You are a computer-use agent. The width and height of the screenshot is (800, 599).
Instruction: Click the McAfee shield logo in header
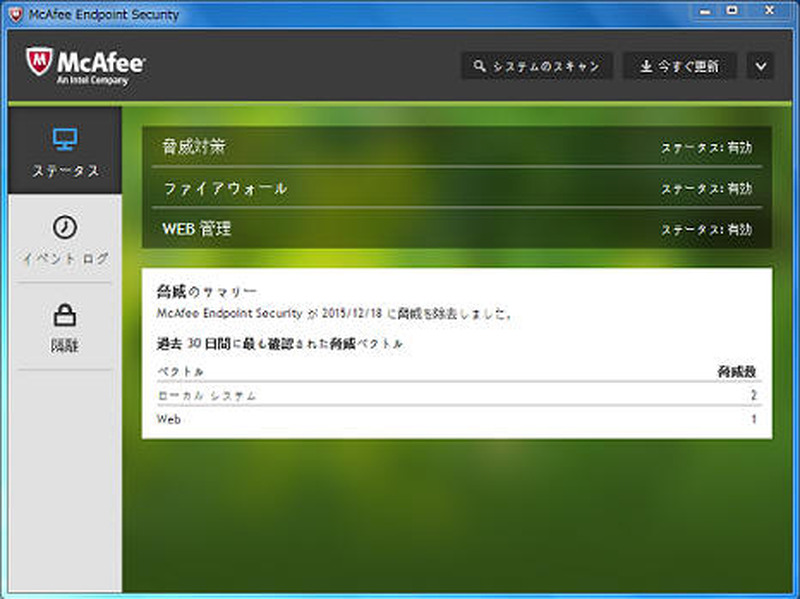[x=40, y=63]
